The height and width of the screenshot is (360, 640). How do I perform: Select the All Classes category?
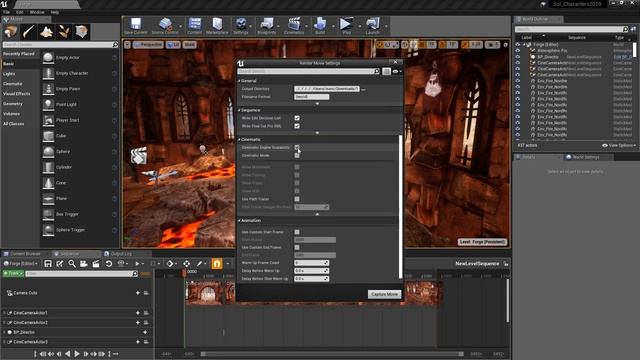pyautogui.click(x=13, y=124)
